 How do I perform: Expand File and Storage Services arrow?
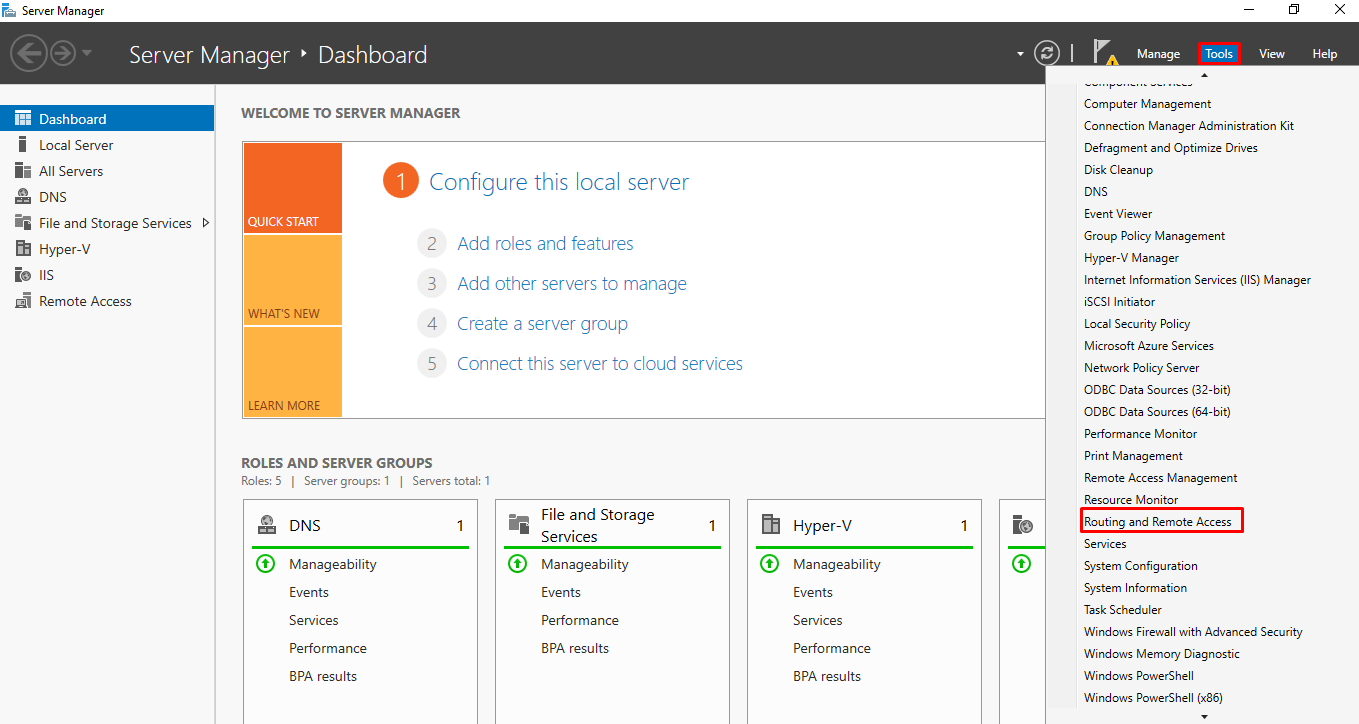pos(206,223)
